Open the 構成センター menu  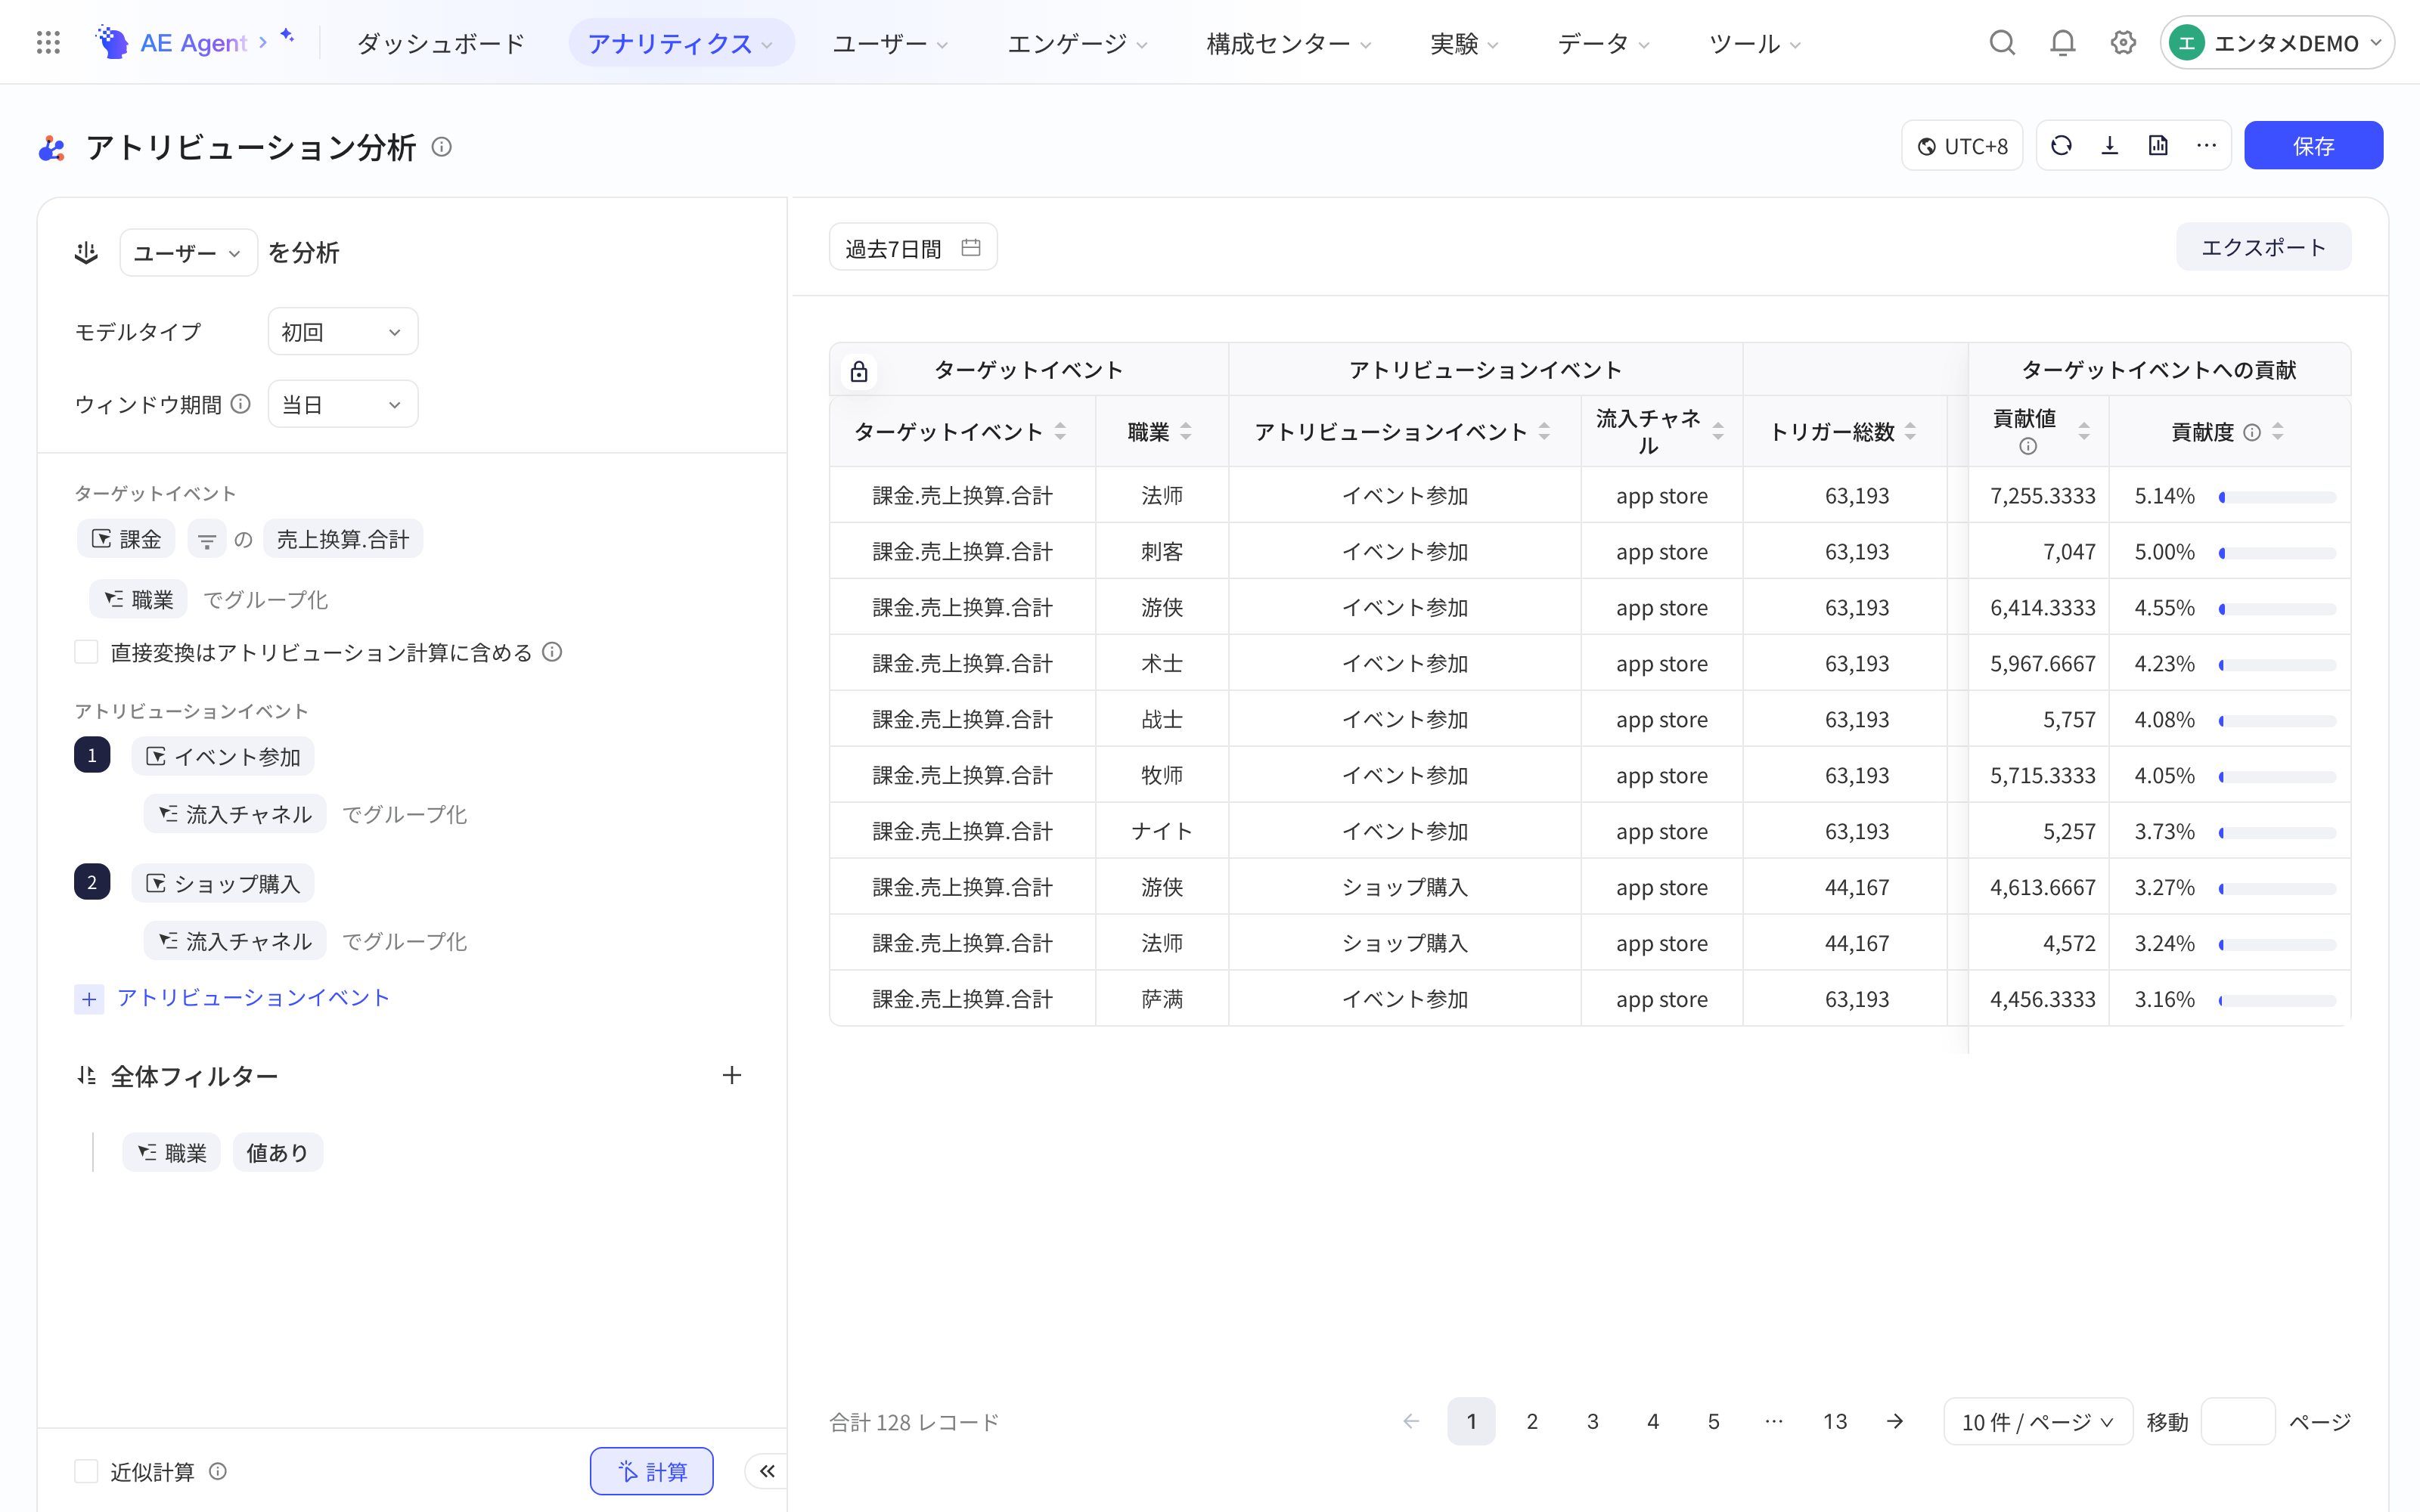1288,43
